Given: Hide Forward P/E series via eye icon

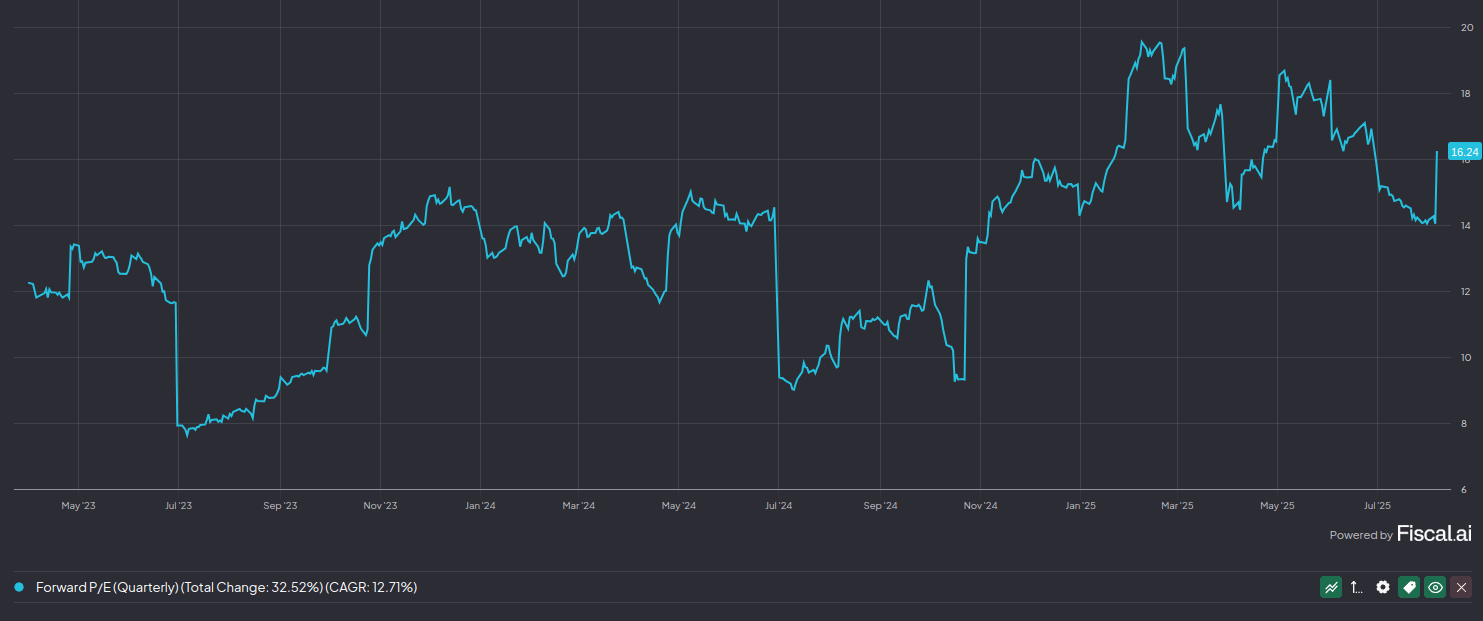Looking at the screenshot, I should point(1435,588).
